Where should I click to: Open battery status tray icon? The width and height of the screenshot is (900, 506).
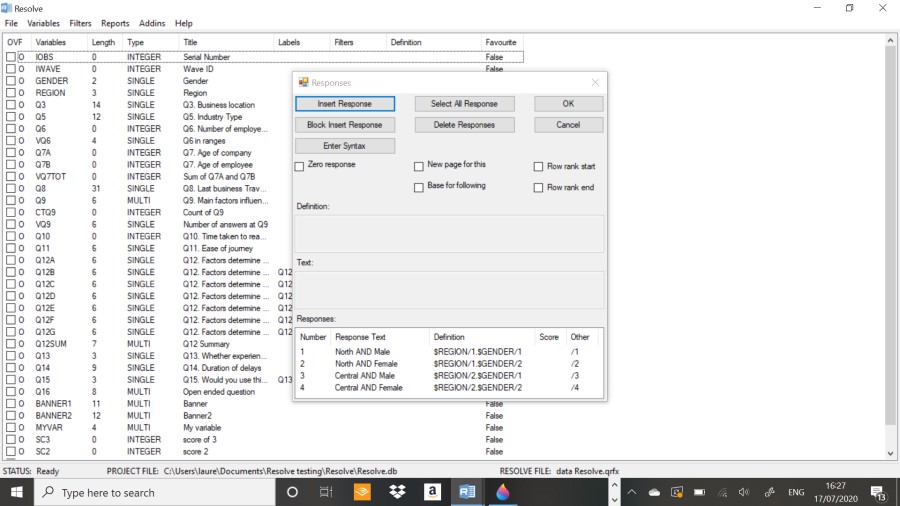coord(699,492)
